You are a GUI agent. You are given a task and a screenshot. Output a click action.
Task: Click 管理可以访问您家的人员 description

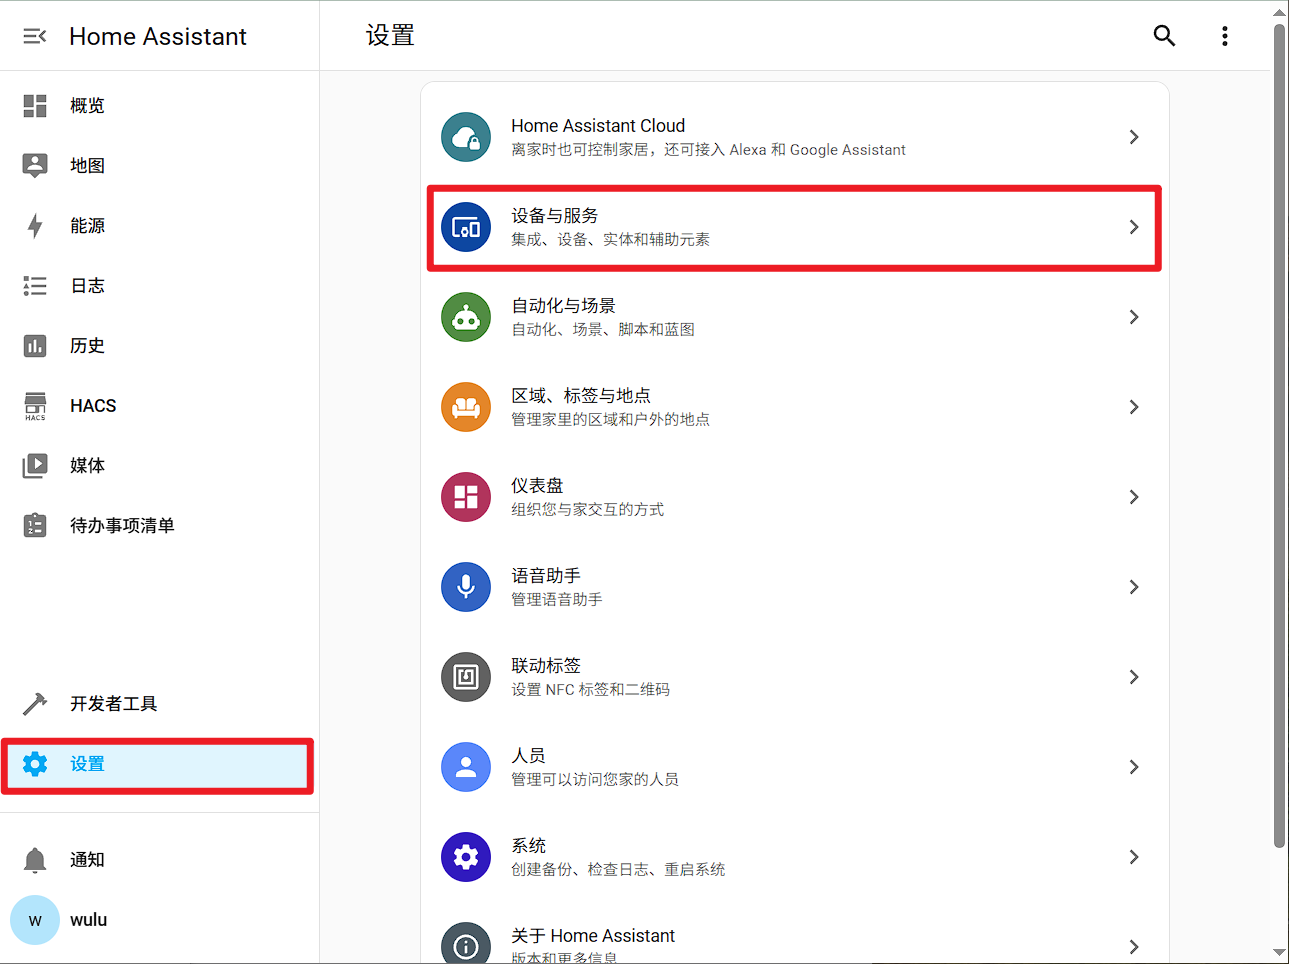(595, 780)
